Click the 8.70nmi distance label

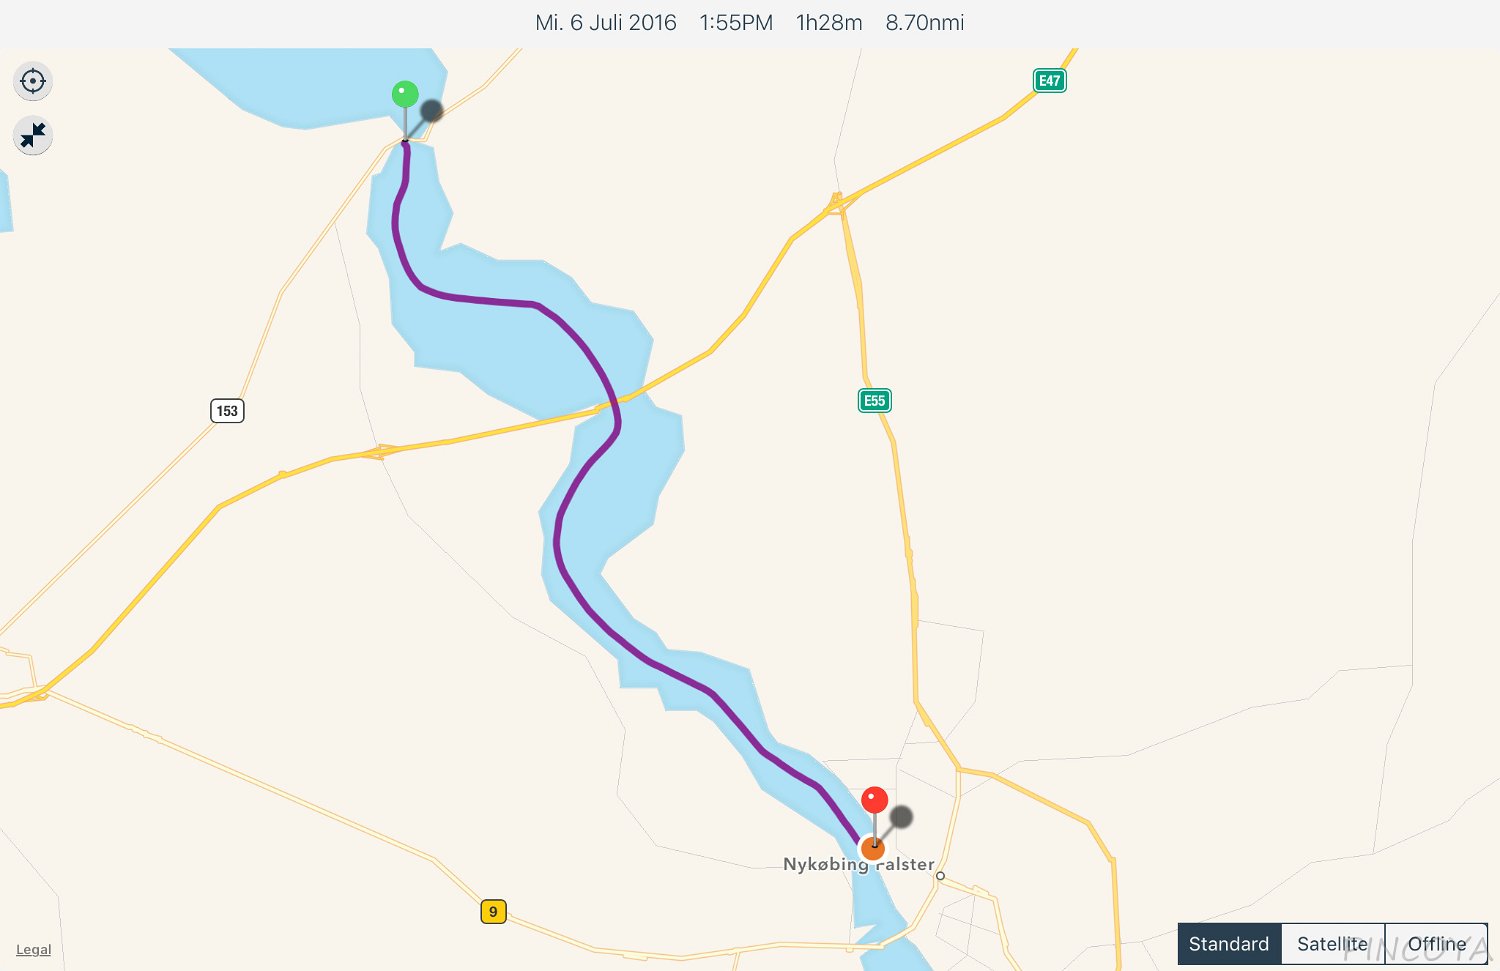[x=925, y=23]
